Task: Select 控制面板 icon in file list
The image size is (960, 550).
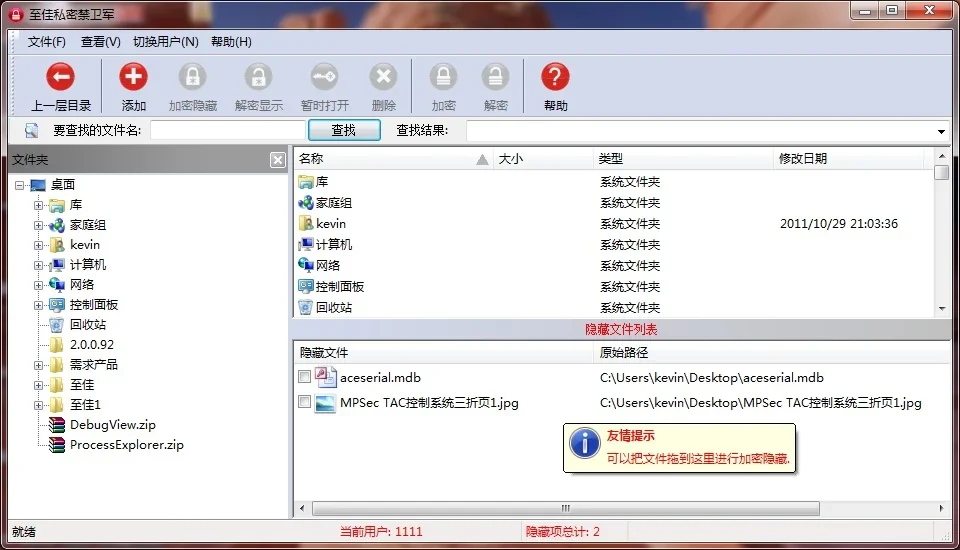Action: [306, 286]
